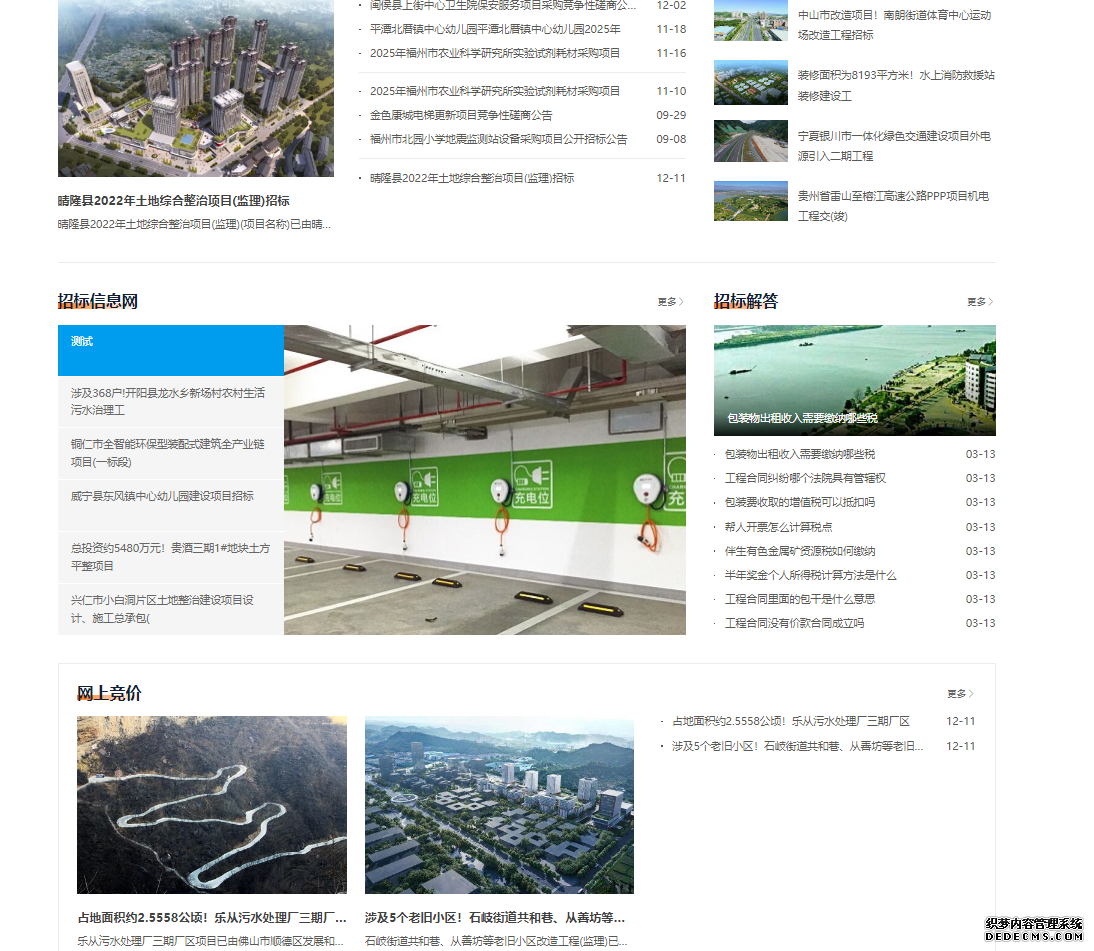The width and height of the screenshot is (1094, 951).
Task: Open the charging station parking garage image
Action: [x=485, y=479]
